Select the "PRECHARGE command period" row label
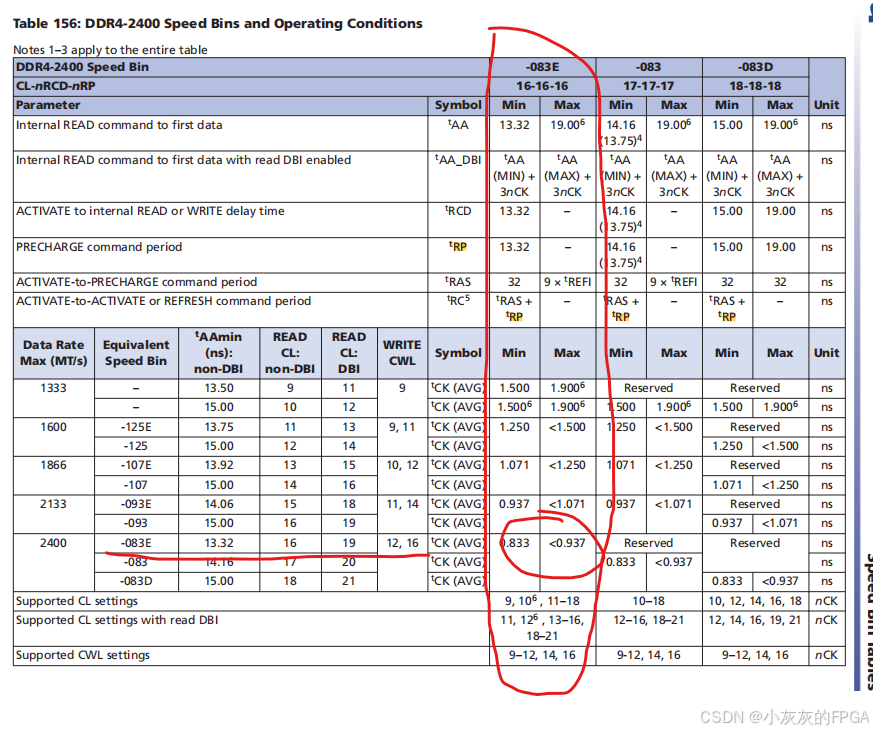 click(x=99, y=247)
